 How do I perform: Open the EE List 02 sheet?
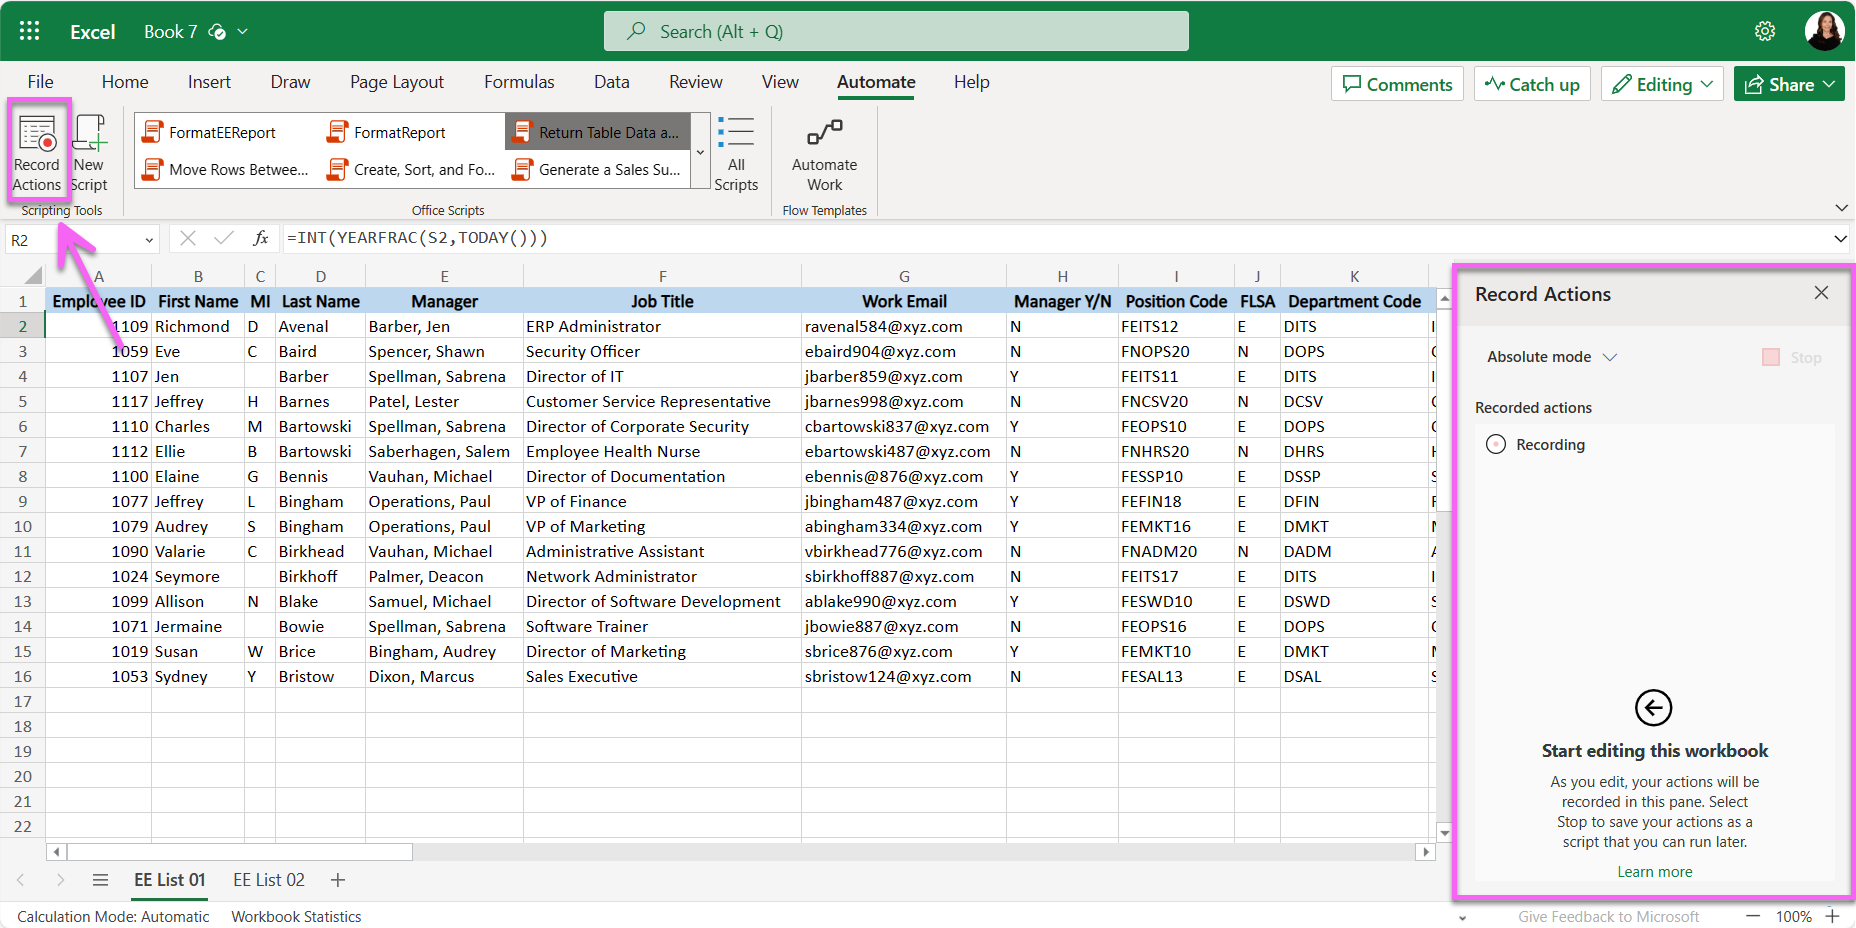(x=268, y=880)
